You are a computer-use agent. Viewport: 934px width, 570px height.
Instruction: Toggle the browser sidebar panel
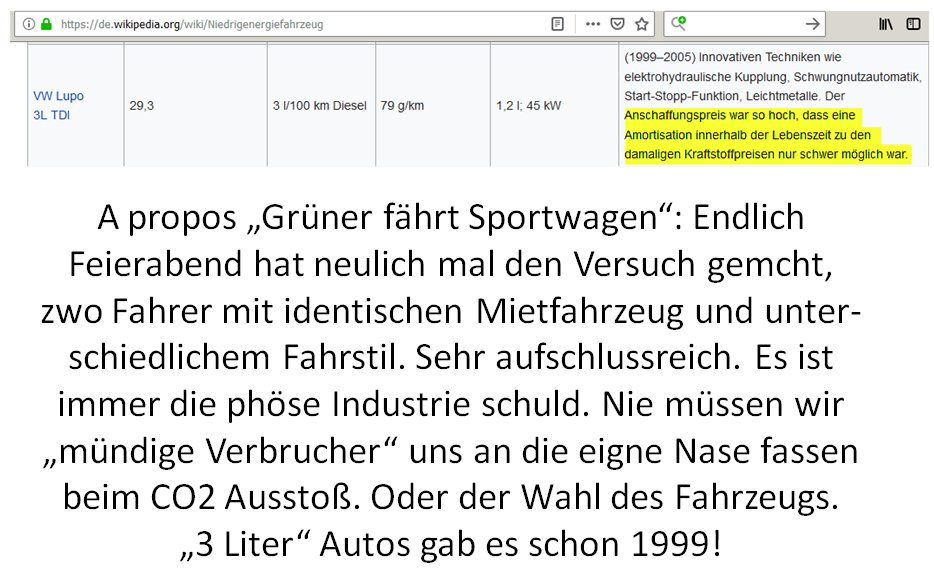913,23
